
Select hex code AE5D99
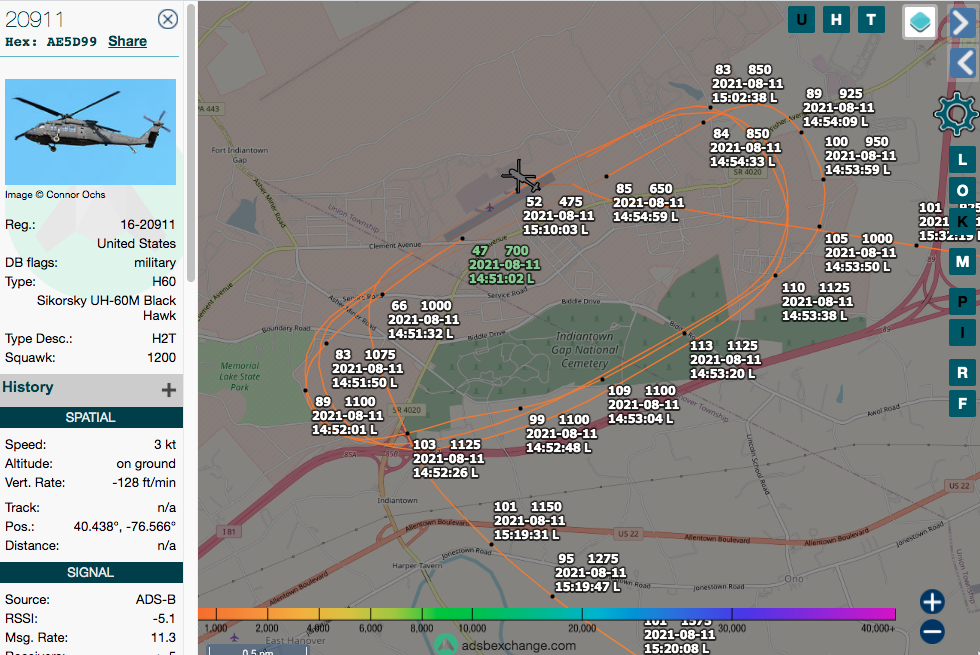[71, 42]
